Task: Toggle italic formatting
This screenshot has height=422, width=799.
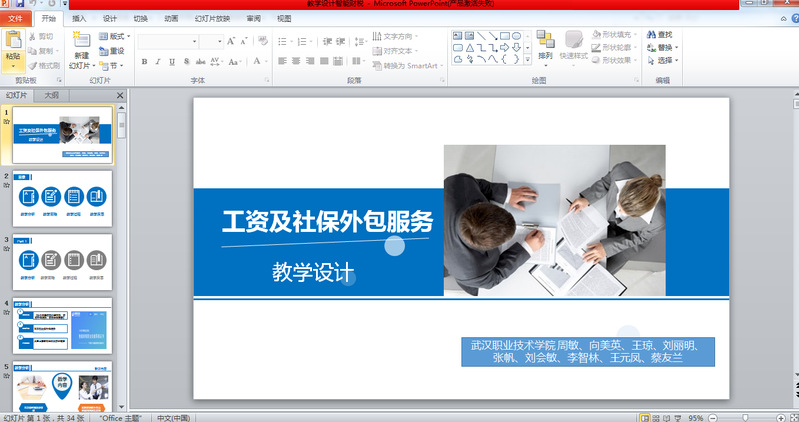Action: pos(158,62)
